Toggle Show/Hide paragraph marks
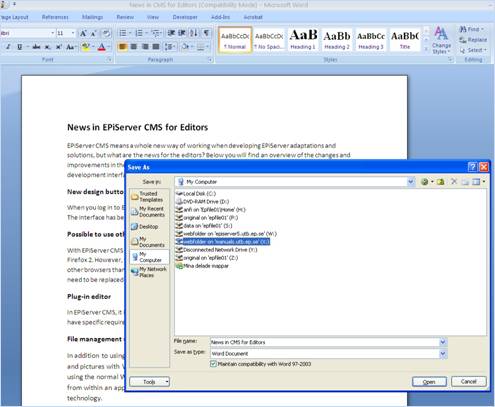This screenshot has width=495, height=407. click(206, 33)
